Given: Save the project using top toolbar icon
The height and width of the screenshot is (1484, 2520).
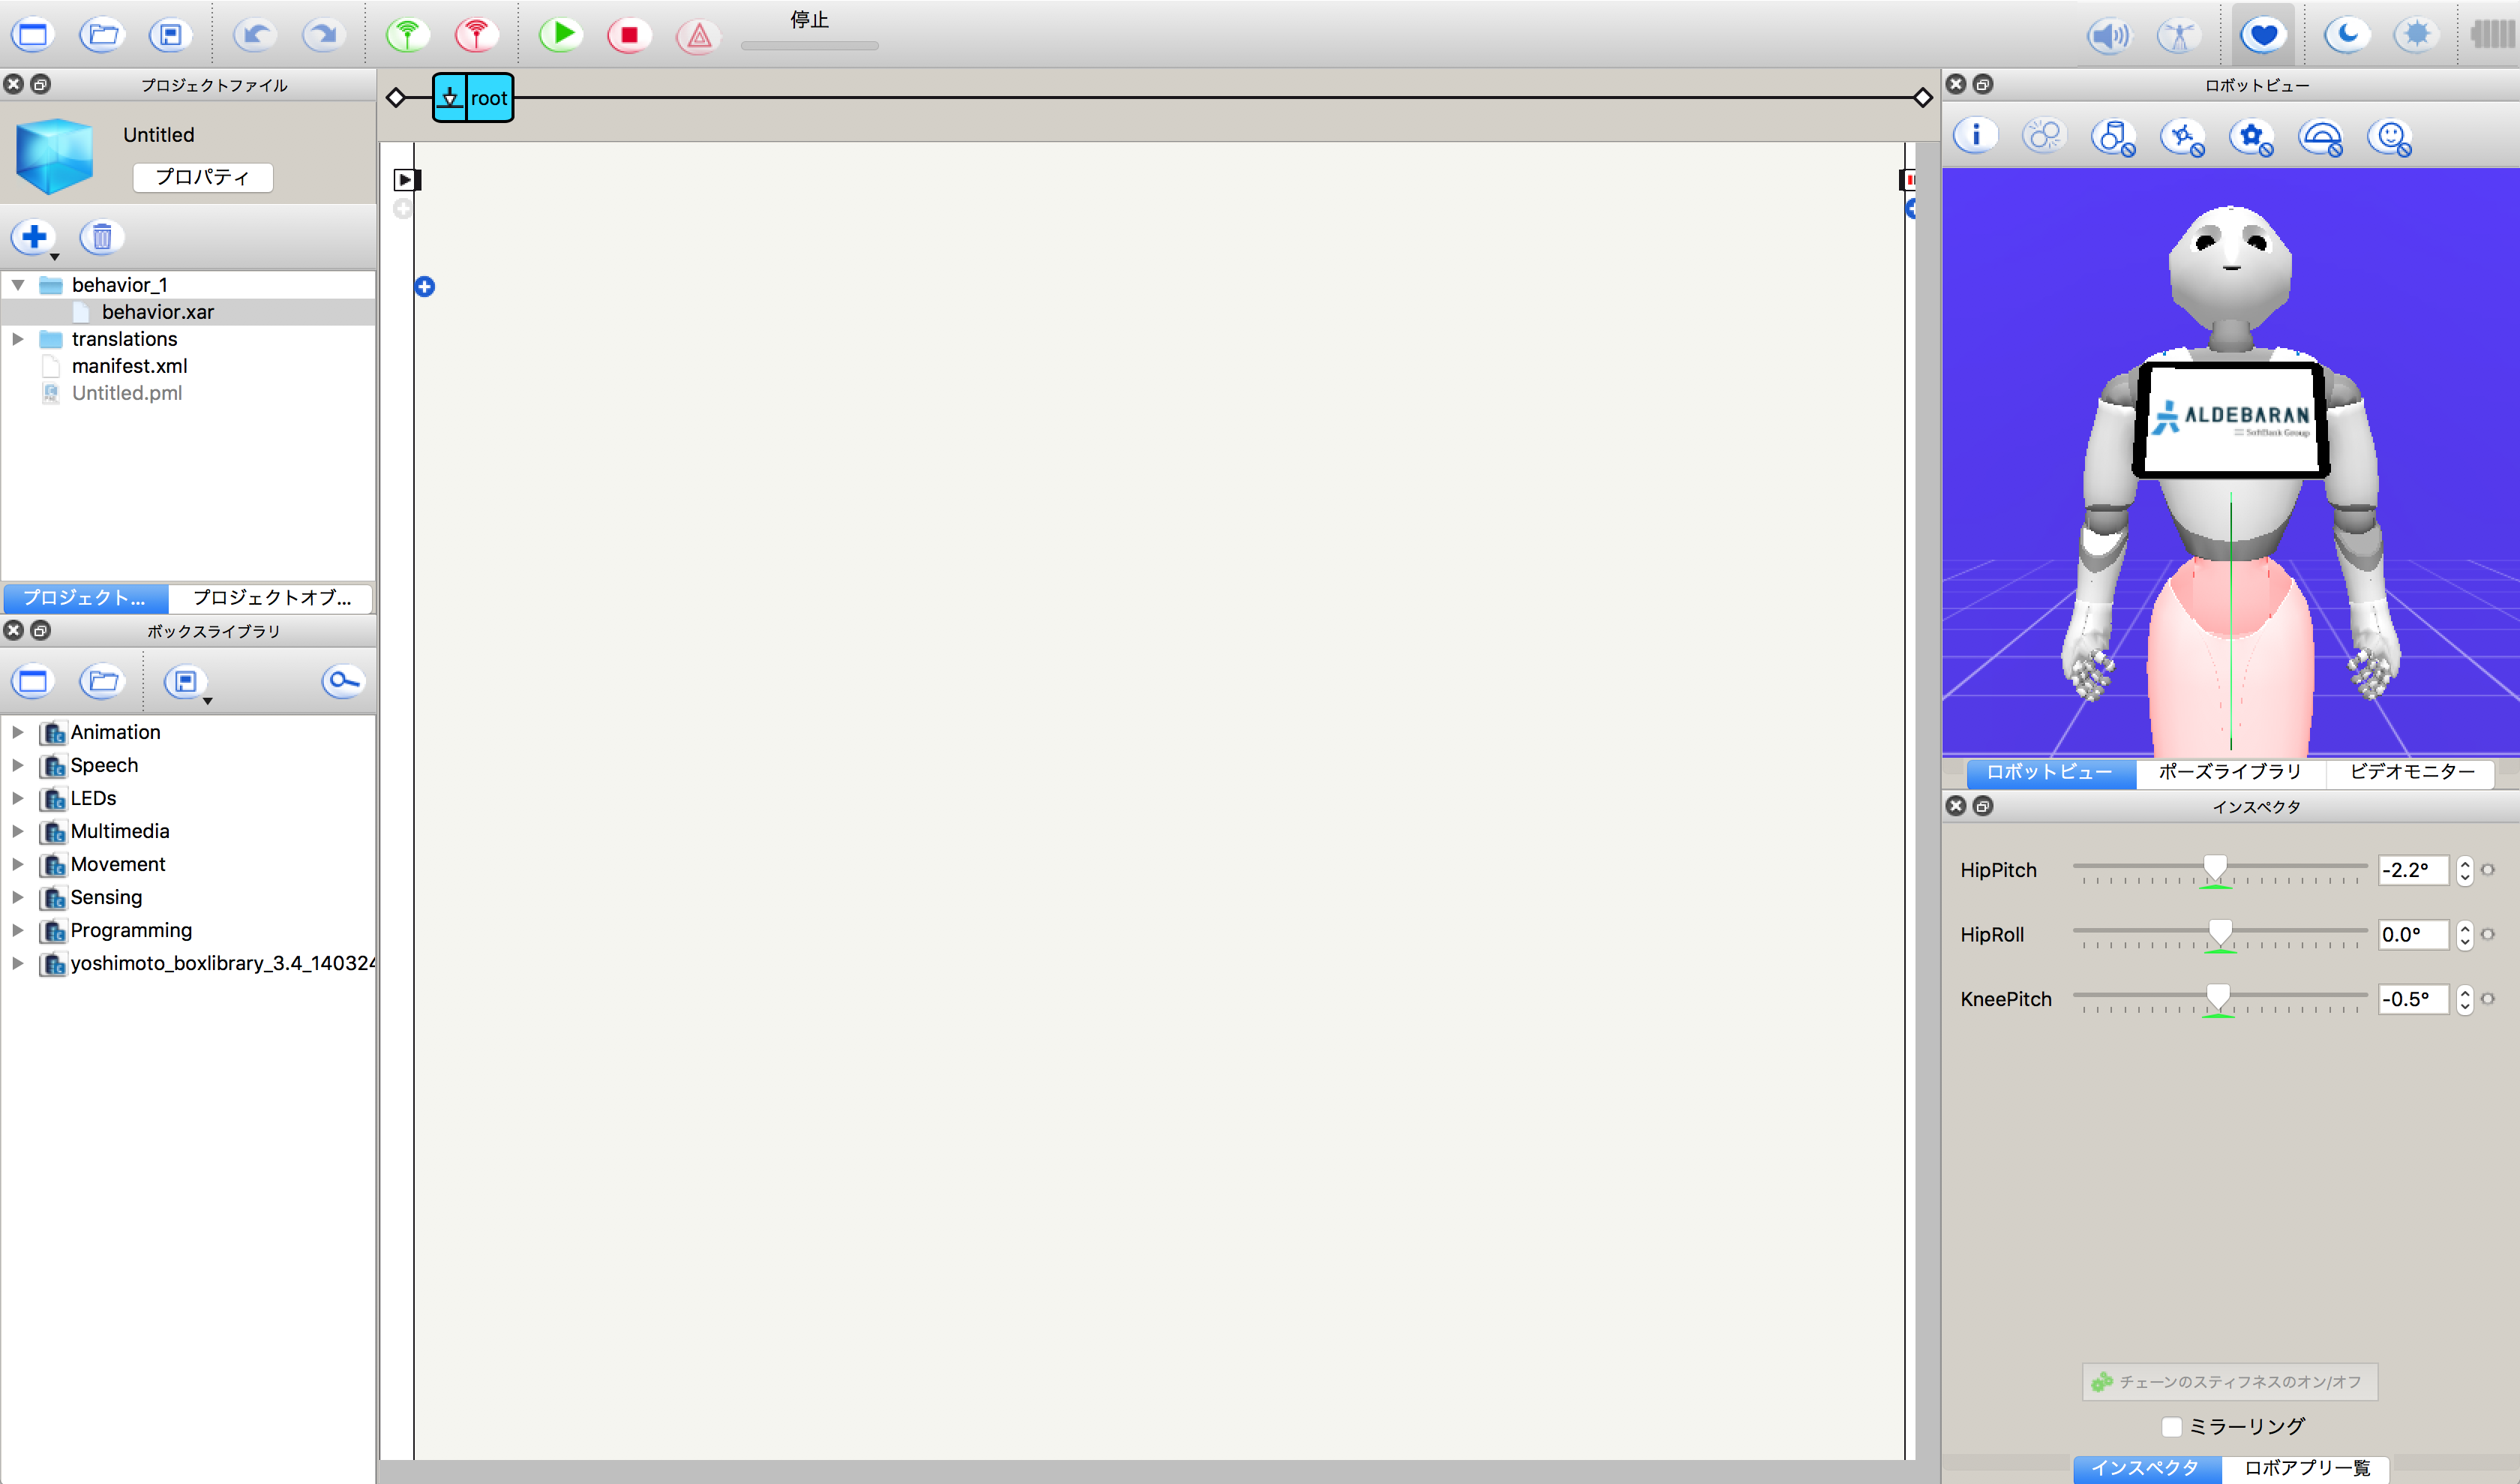Looking at the screenshot, I should coord(171,35).
